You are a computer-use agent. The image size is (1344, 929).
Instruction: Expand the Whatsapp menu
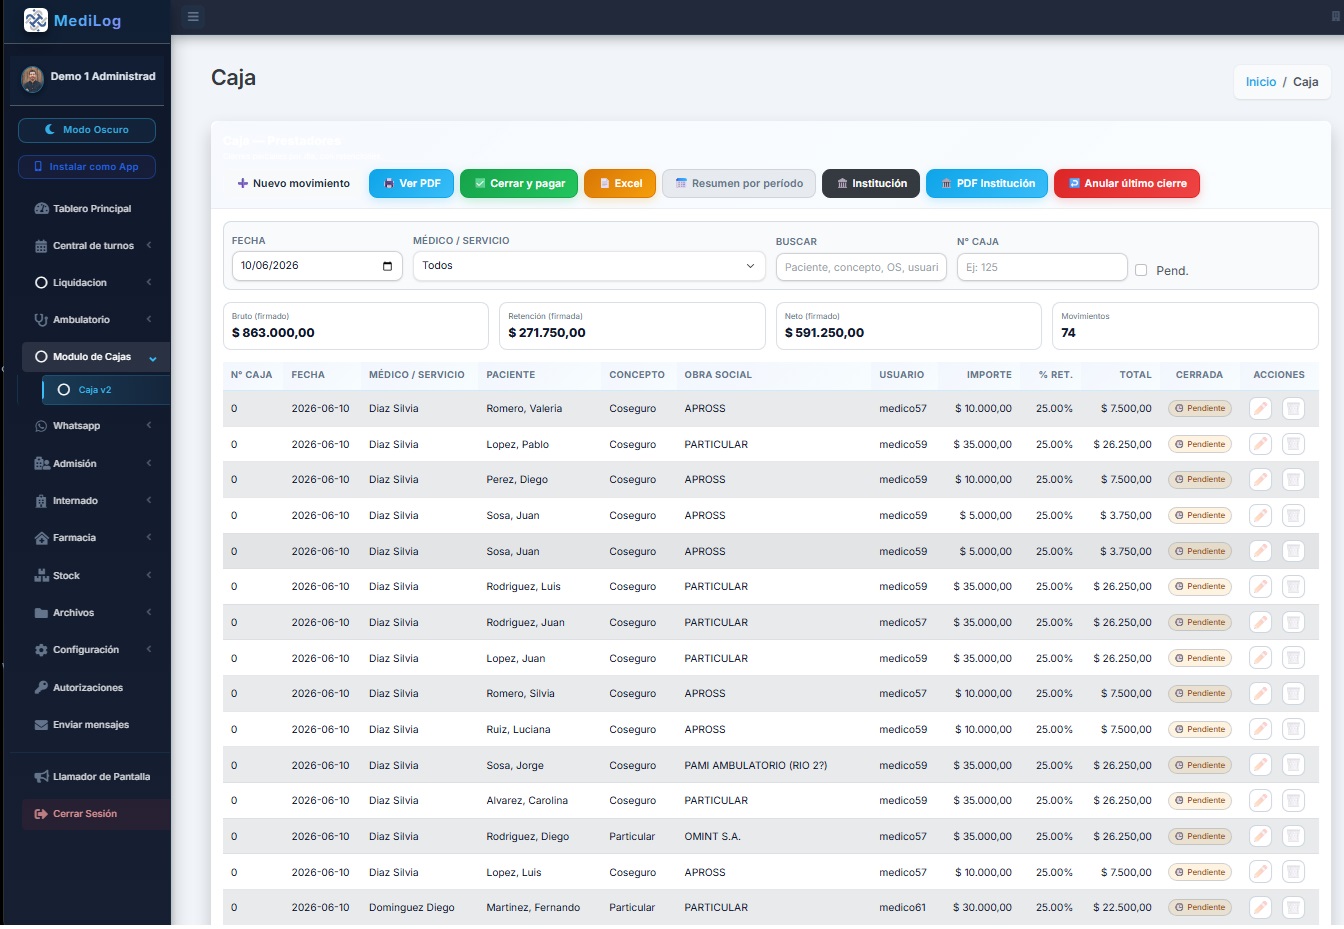94,426
